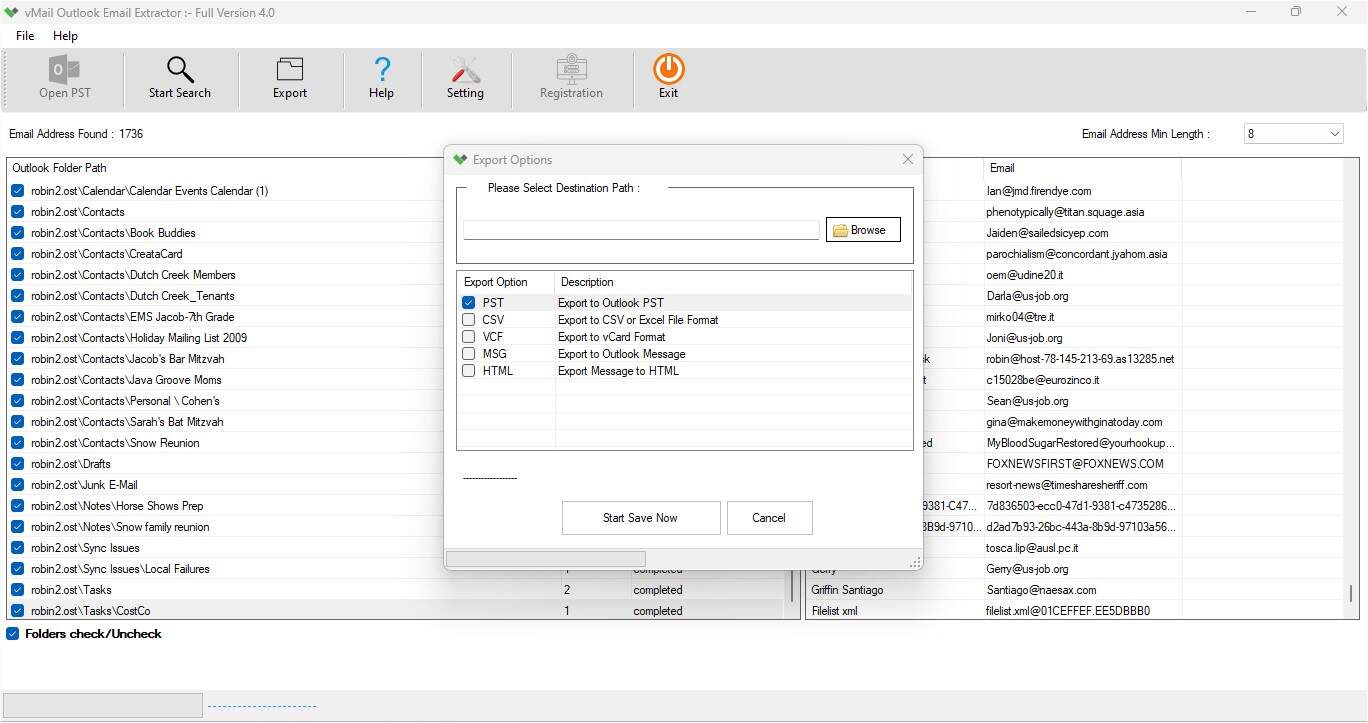Close the Export Options dialog
Image resolution: width=1368 pixels, height=723 pixels.
tap(908, 159)
